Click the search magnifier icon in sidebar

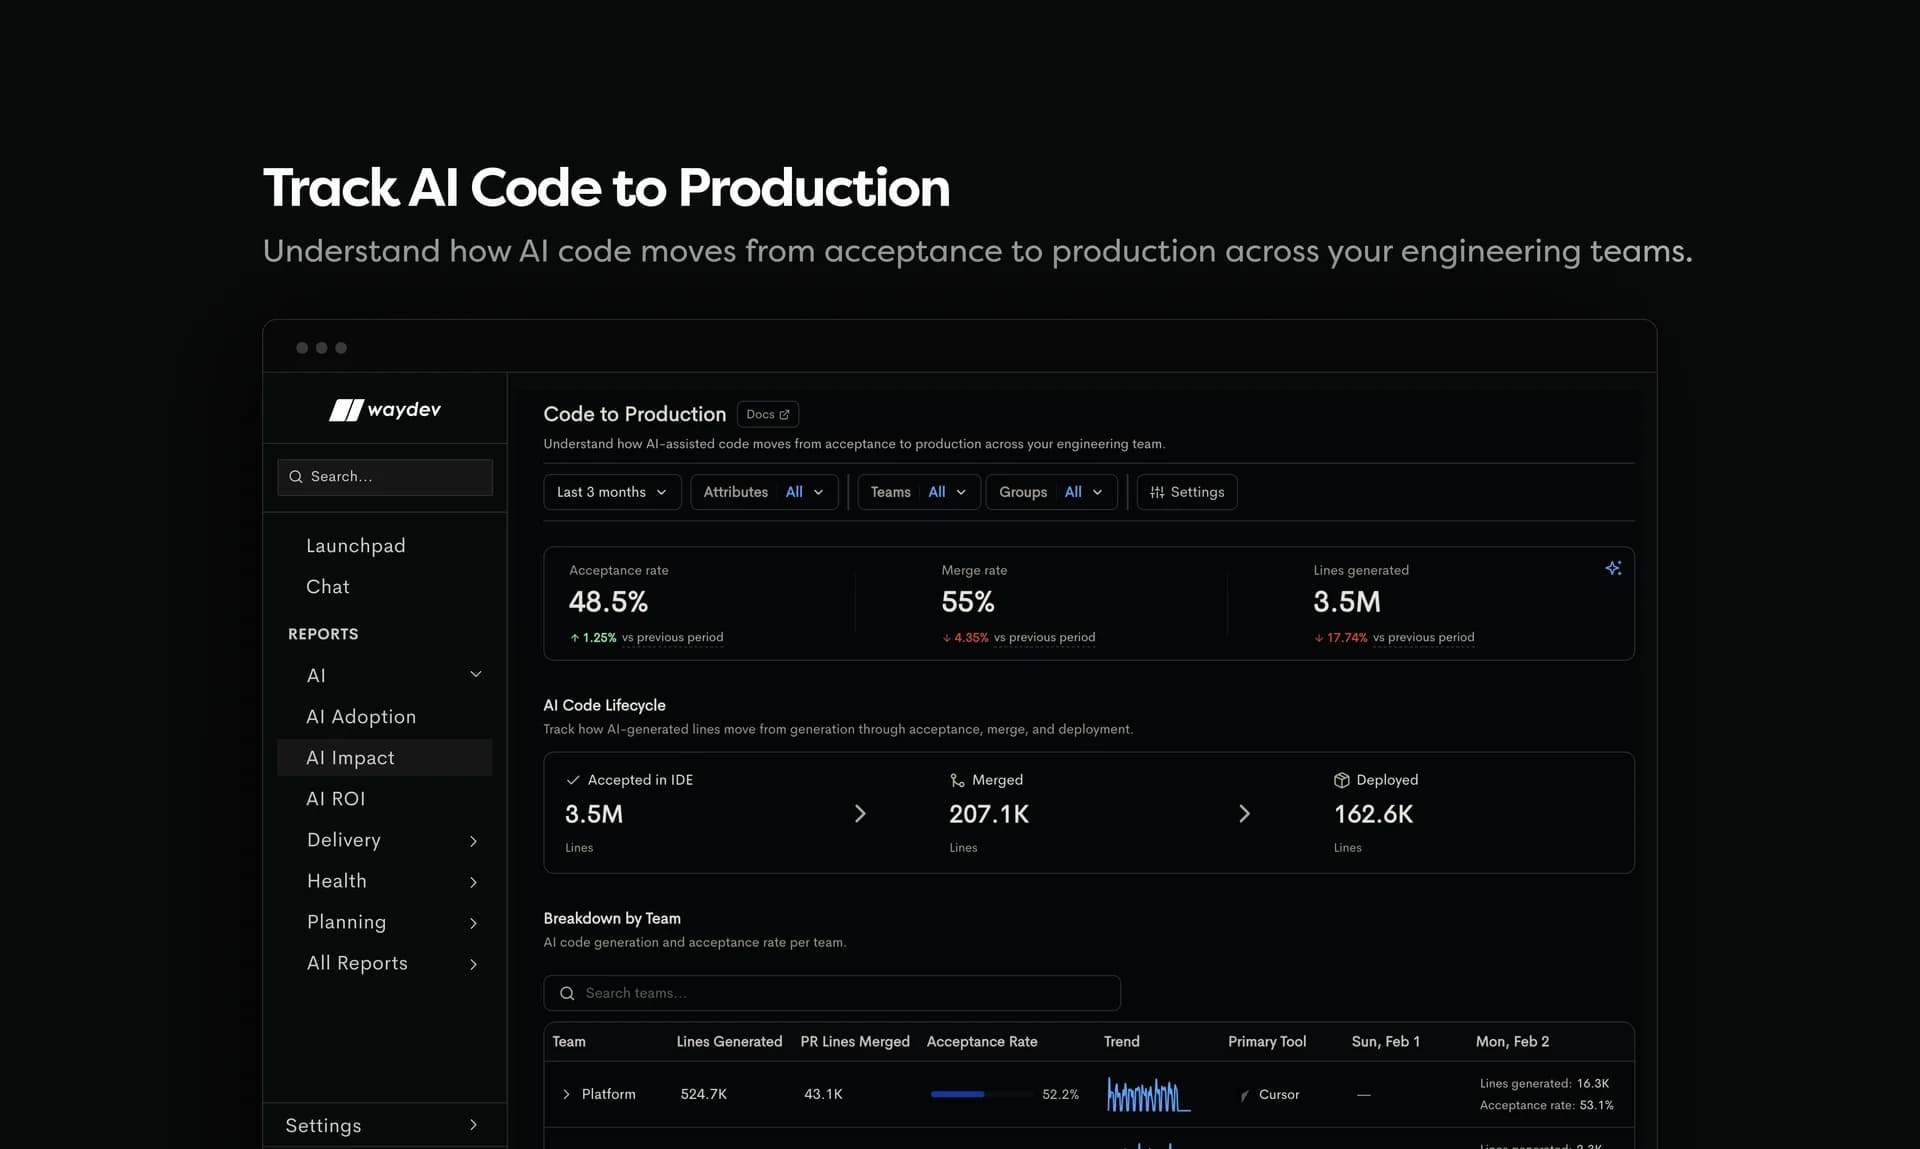tap(296, 477)
